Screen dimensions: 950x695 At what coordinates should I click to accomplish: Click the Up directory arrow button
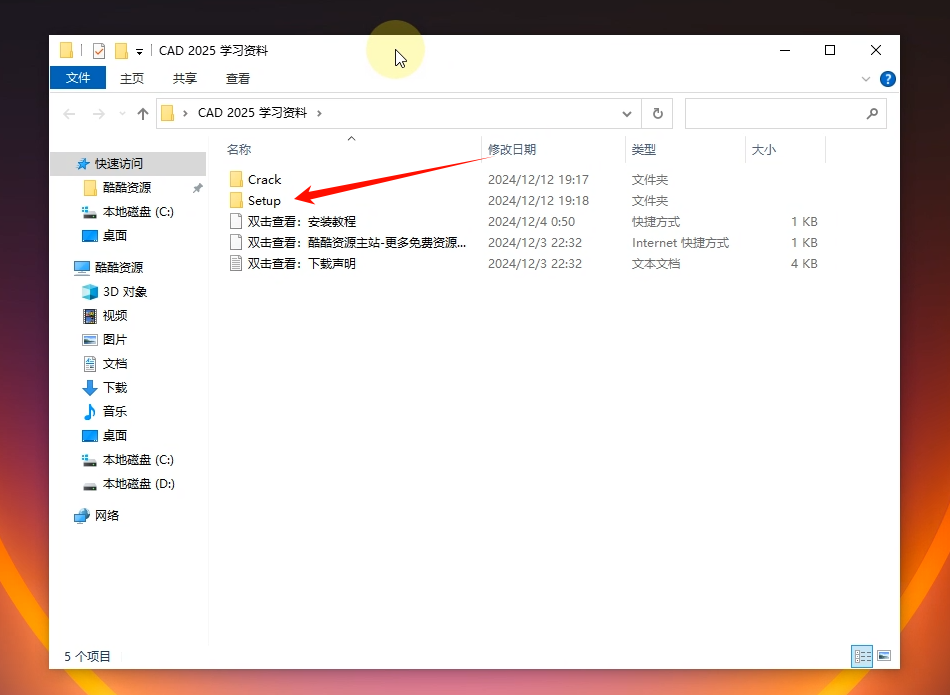pyautogui.click(x=143, y=114)
